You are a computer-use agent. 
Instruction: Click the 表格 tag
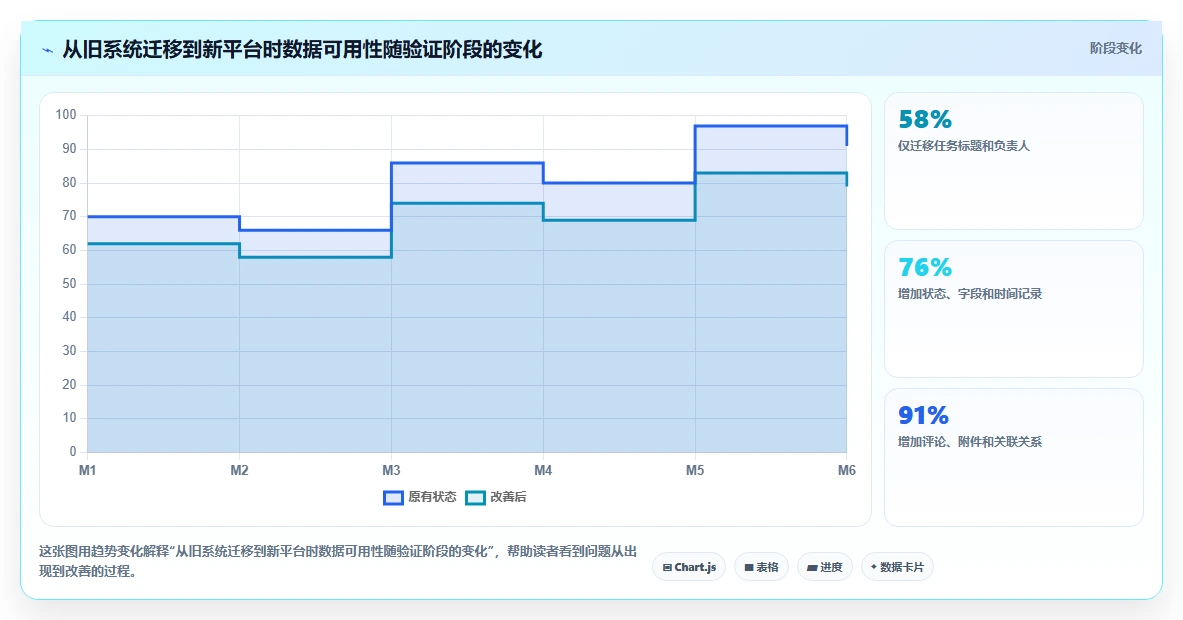pyautogui.click(x=761, y=567)
